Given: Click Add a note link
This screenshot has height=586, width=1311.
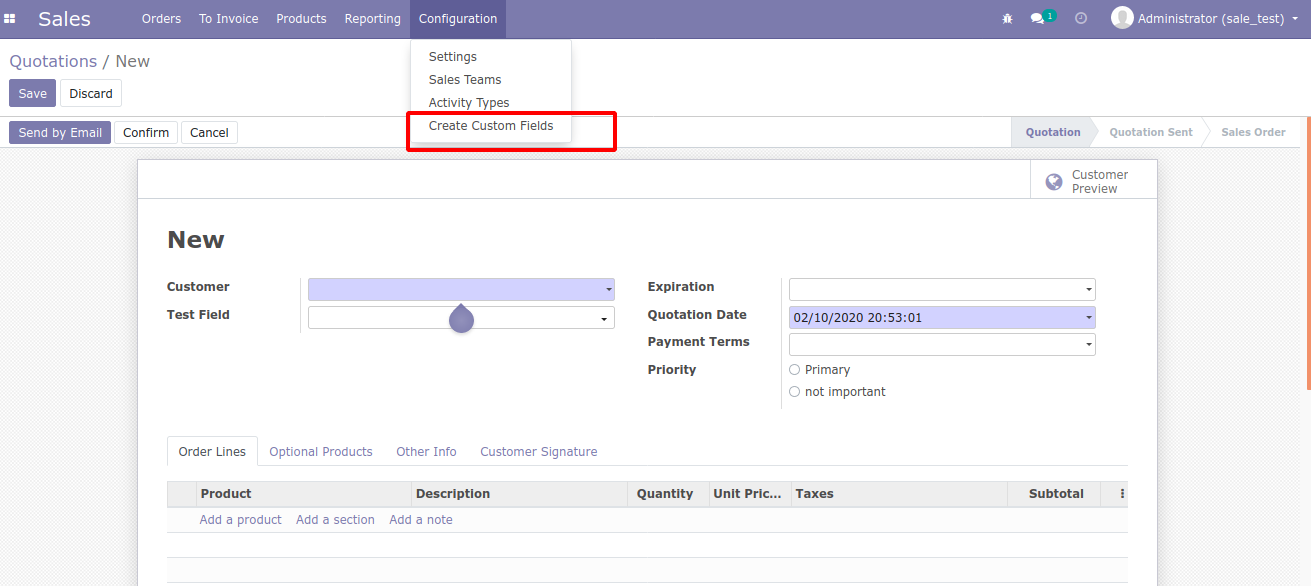Looking at the screenshot, I should click(421, 520).
